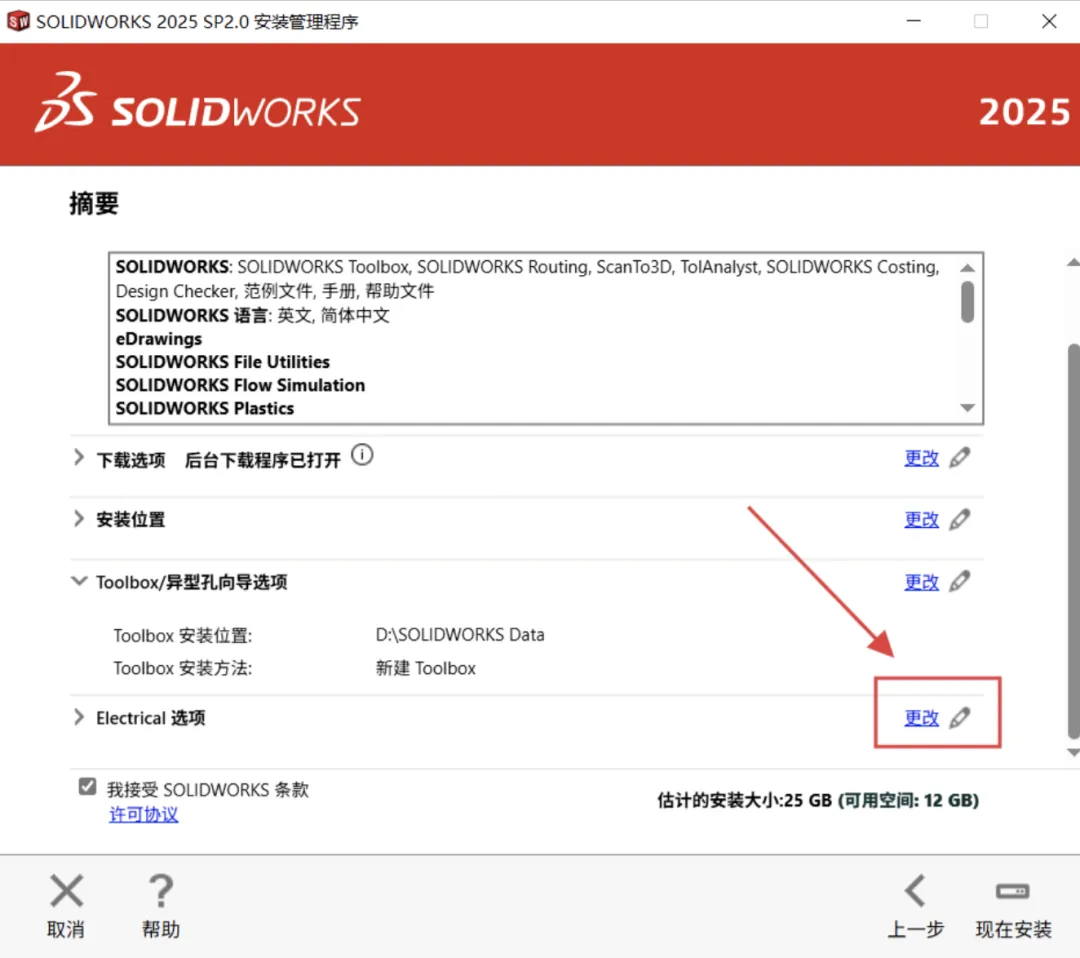This screenshot has height=958, width=1080.
Task: Click Toolbox 安装位置: label
Action: 183,636
